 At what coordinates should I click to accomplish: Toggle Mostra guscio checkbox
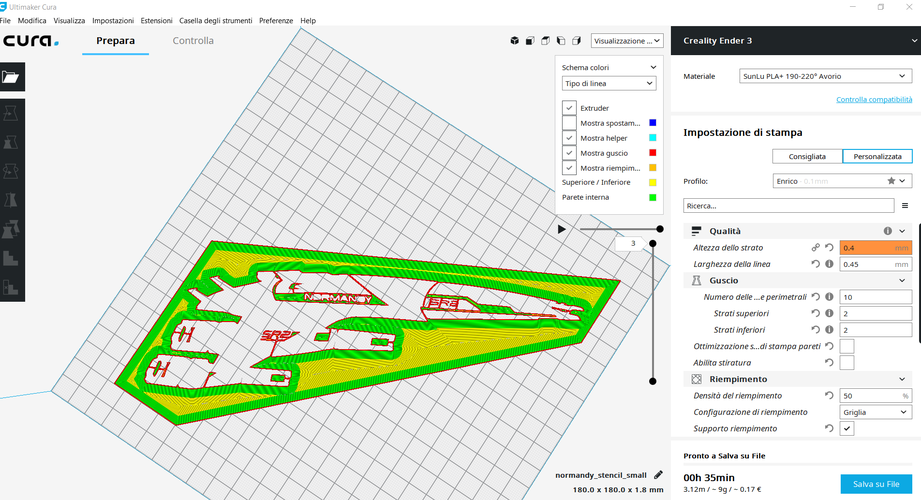[x=569, y=153]
